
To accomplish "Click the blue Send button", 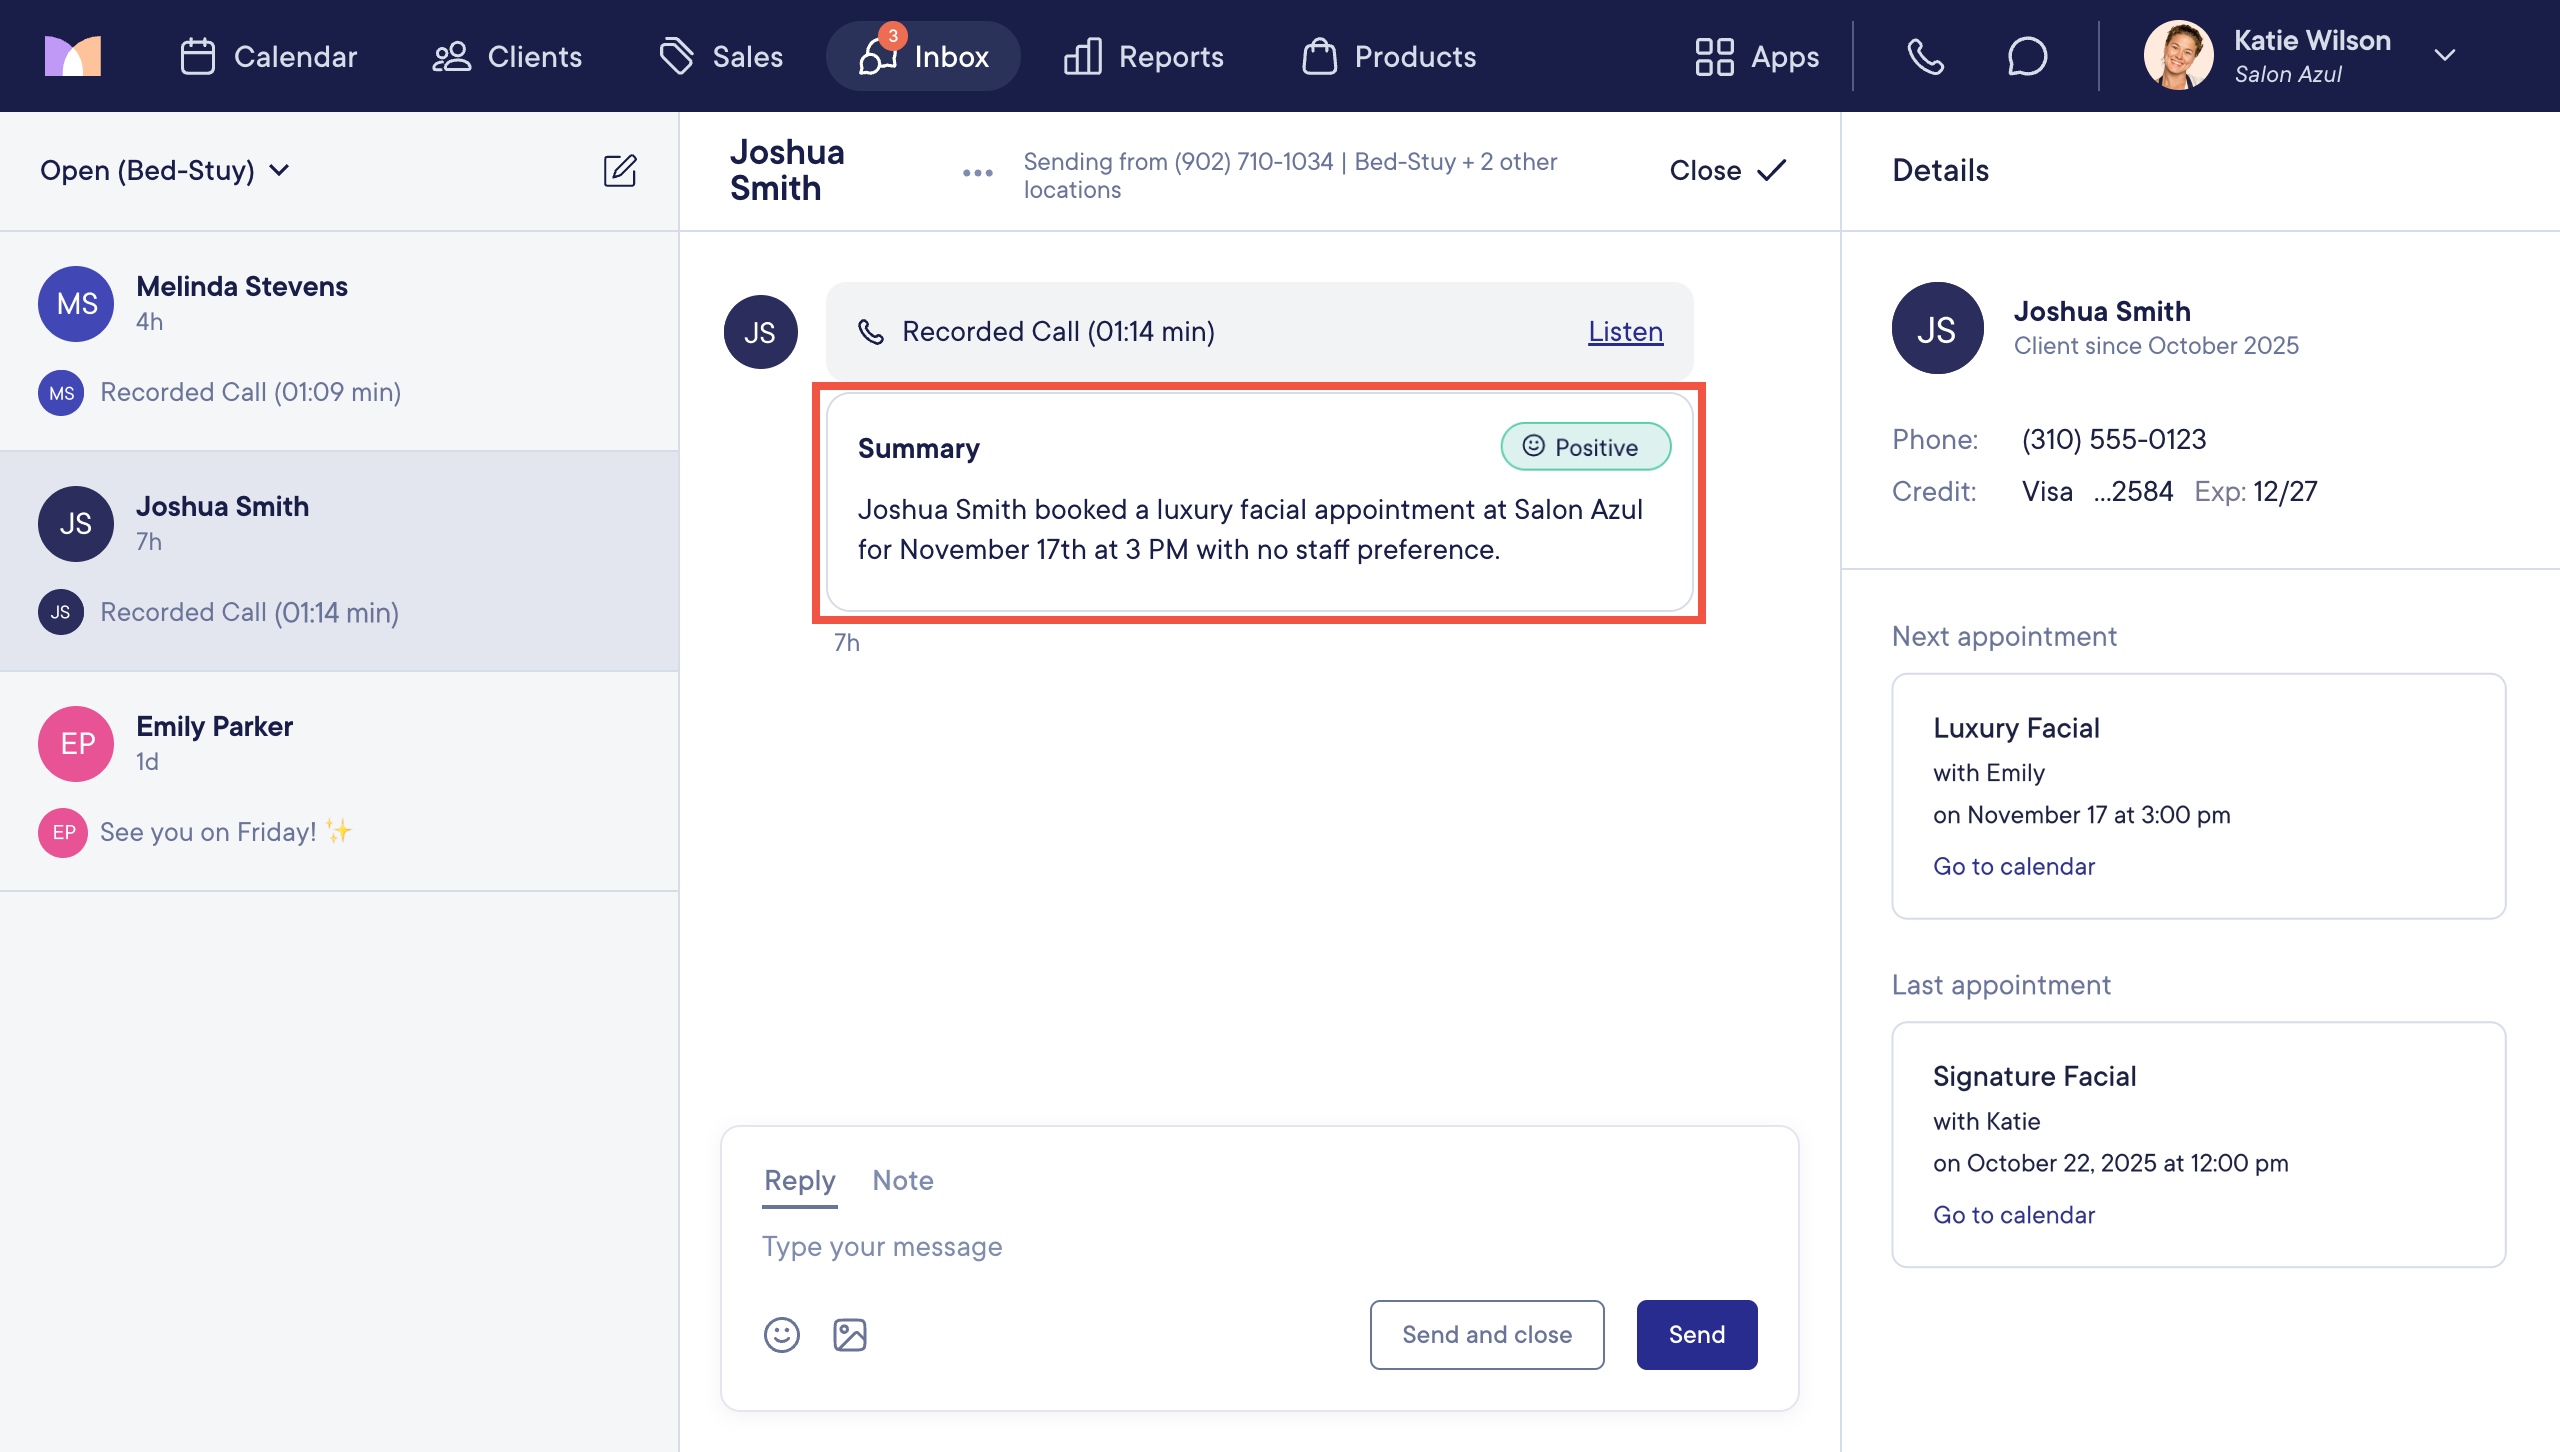I will (x=1696, y=1335).
